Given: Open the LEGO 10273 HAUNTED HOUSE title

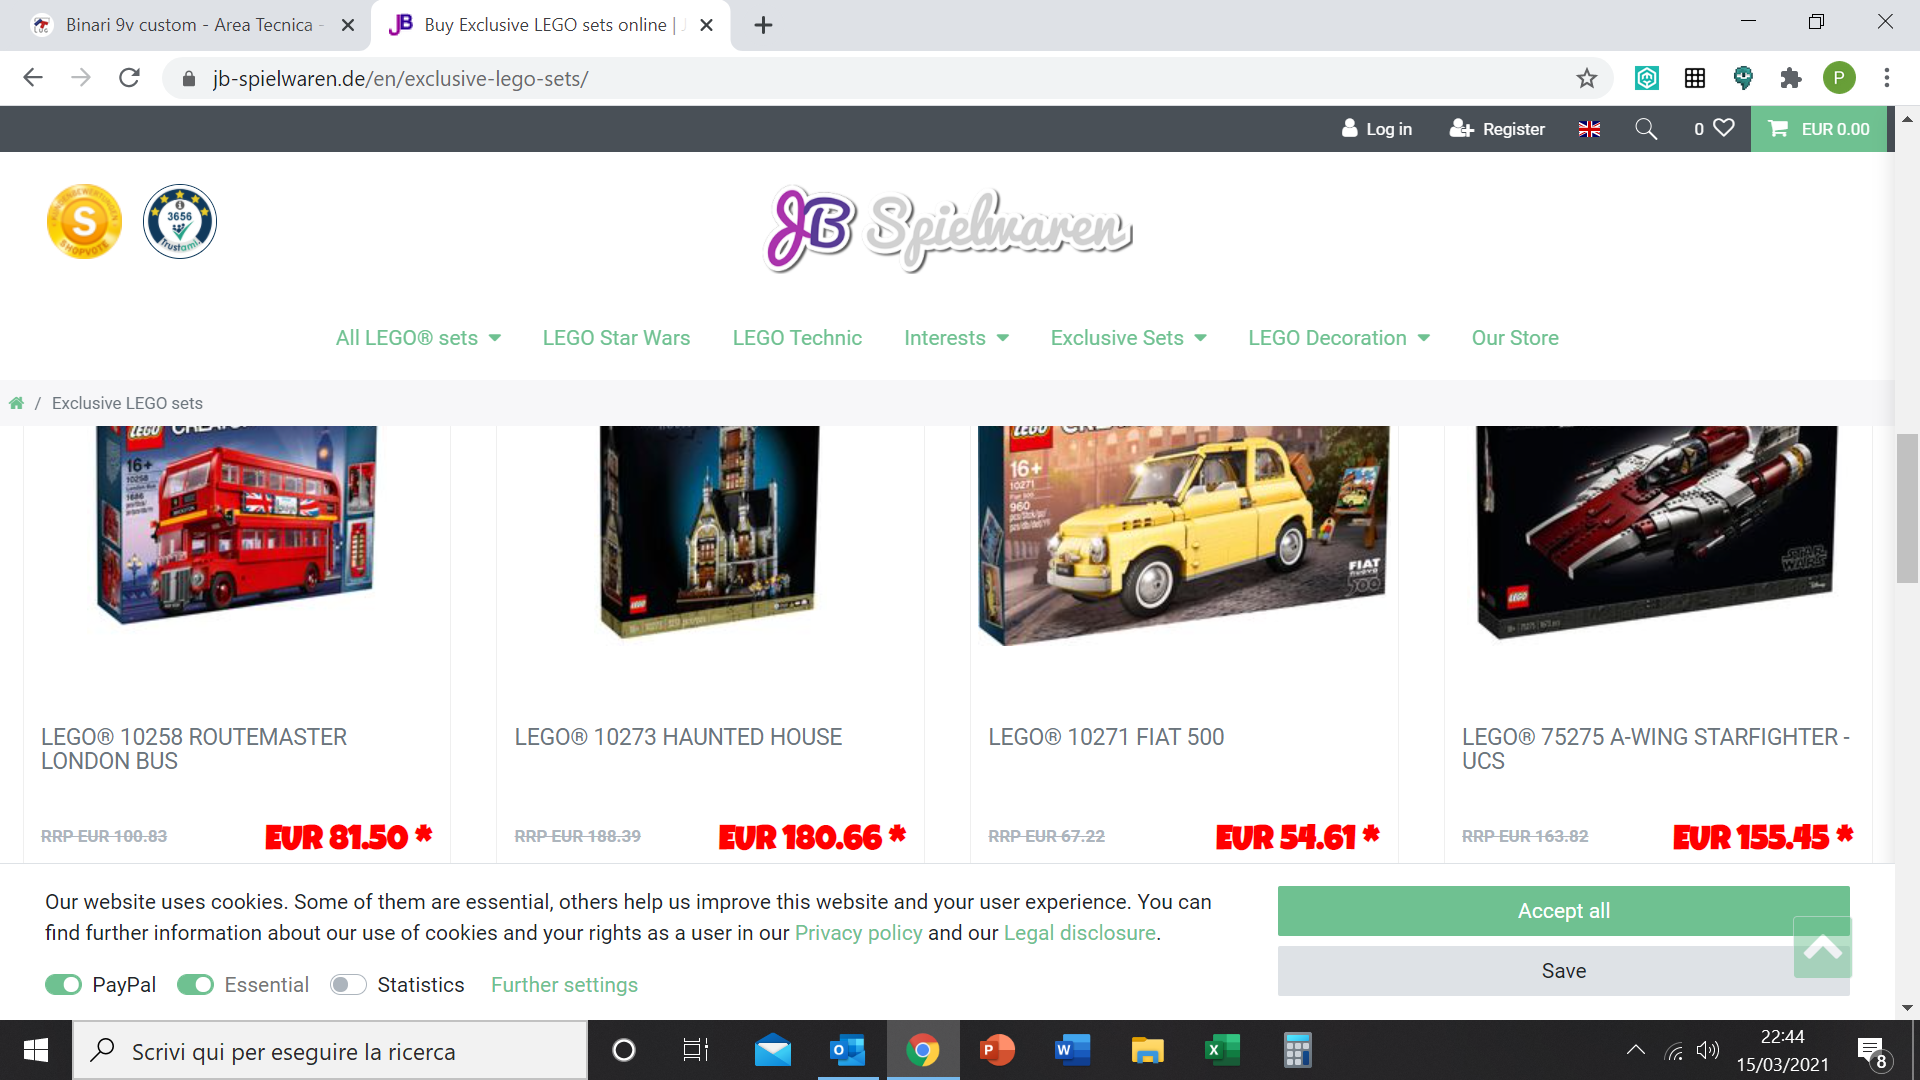Looking at the screenshot, I should coord(678,737).
